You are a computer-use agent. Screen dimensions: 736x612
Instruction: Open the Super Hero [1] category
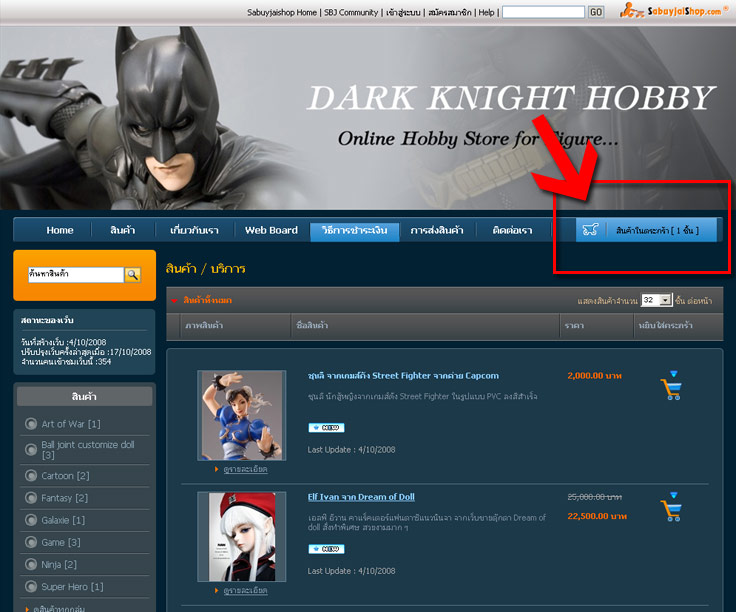(72, 587)
